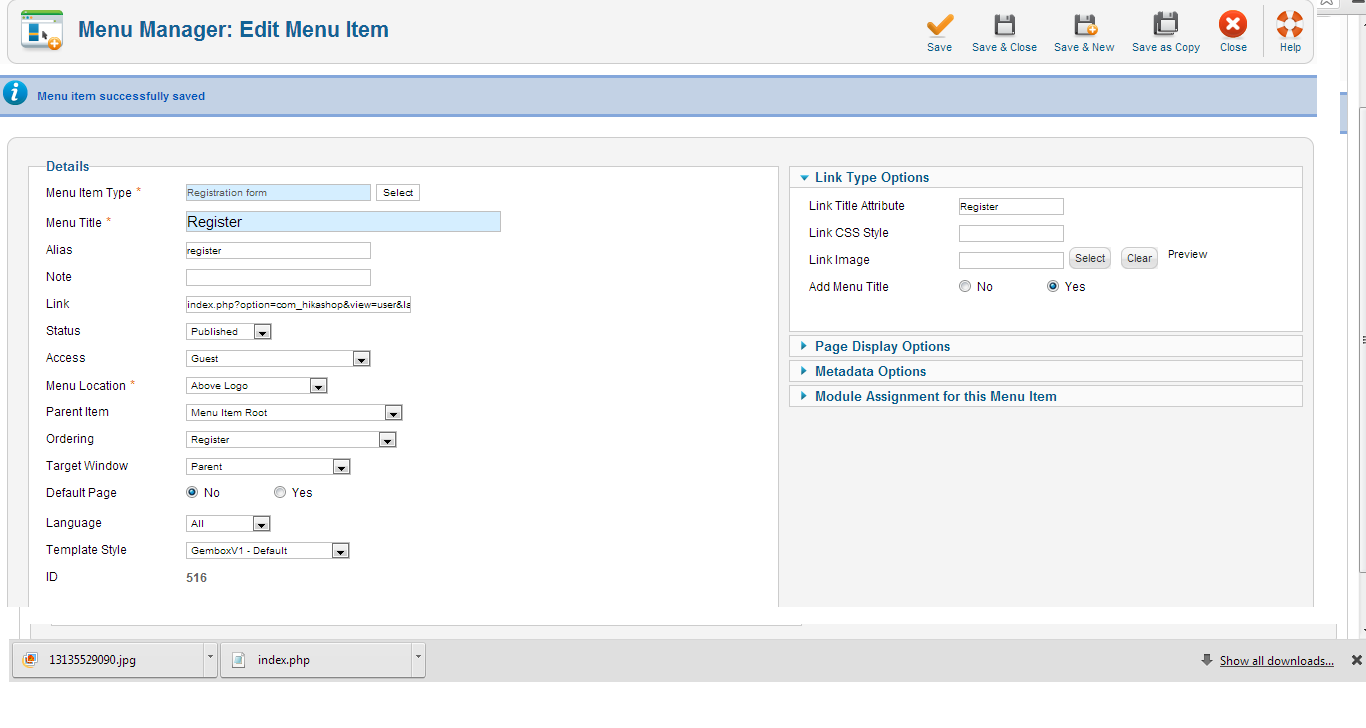Open Parent Item Menu Item Root dropdown
This screenshot has height=728, width=1366.
click(x=294, y=412)
